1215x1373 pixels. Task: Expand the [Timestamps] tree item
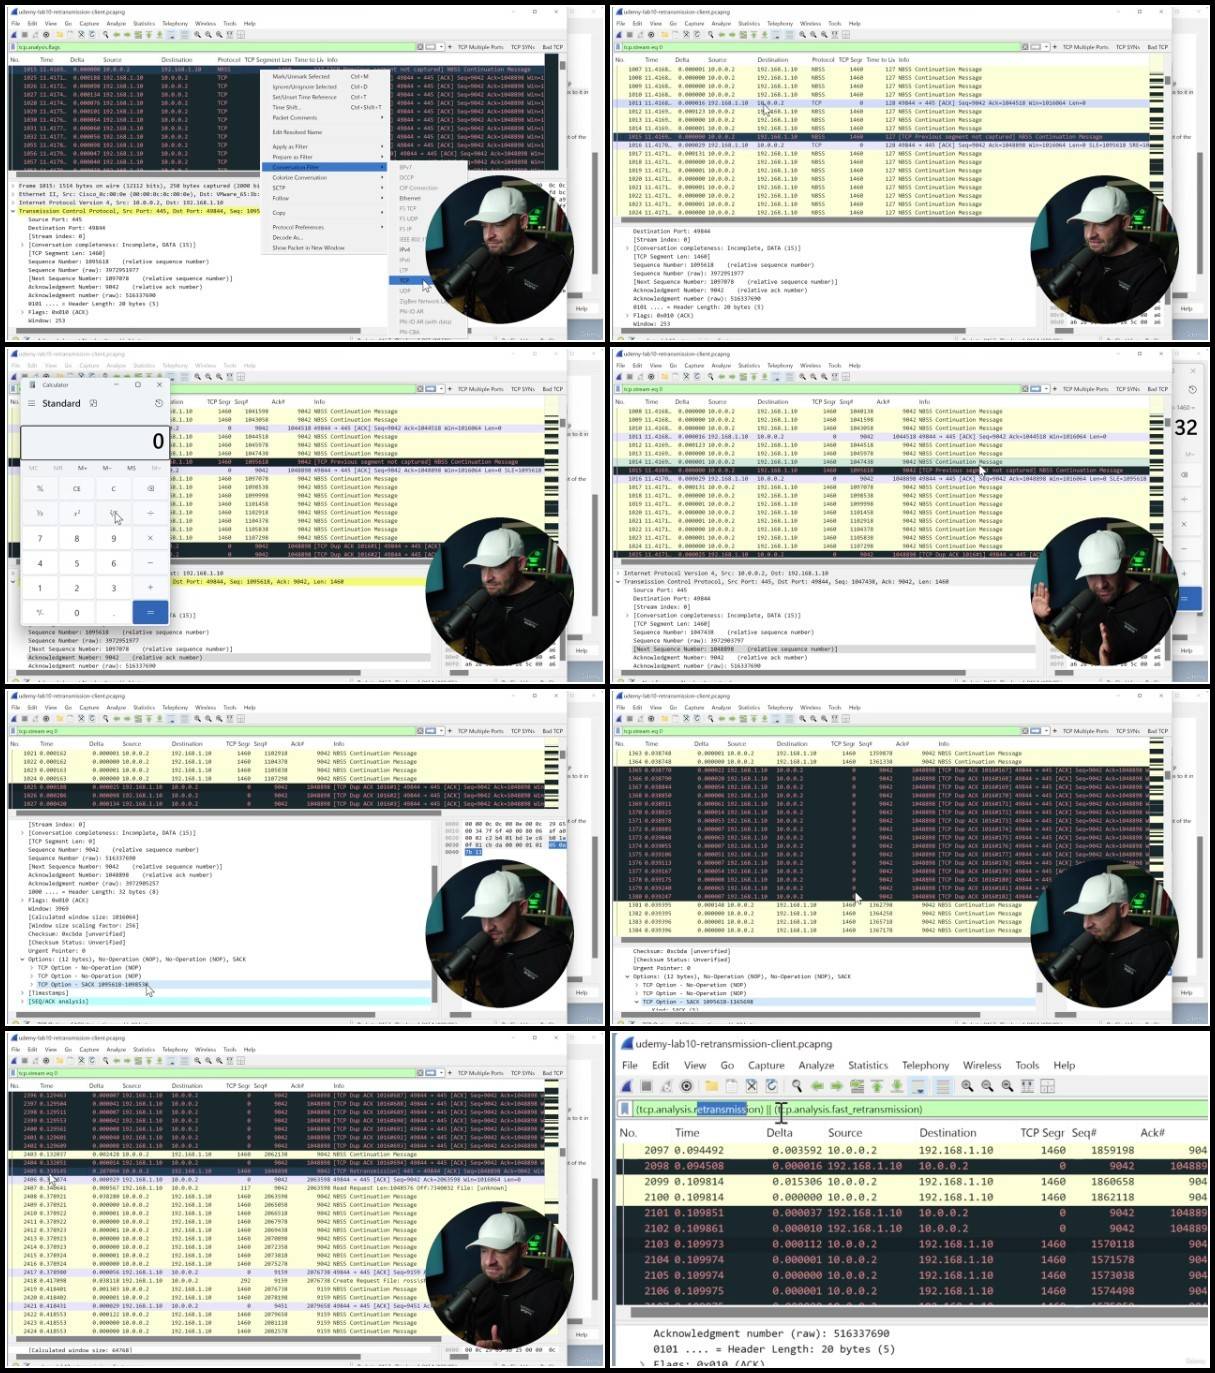pos(23,993)
